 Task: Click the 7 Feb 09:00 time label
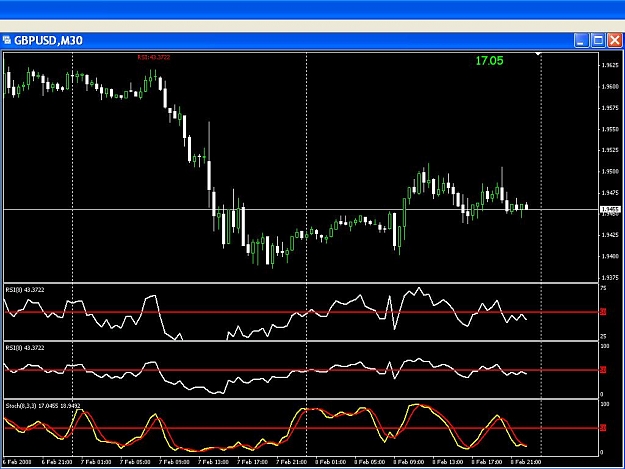click(174, 462)
